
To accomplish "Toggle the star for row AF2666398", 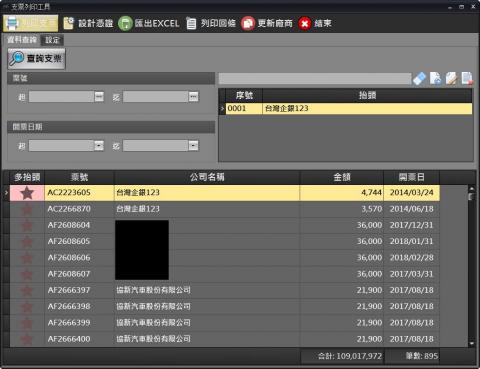I will (27, 306).
